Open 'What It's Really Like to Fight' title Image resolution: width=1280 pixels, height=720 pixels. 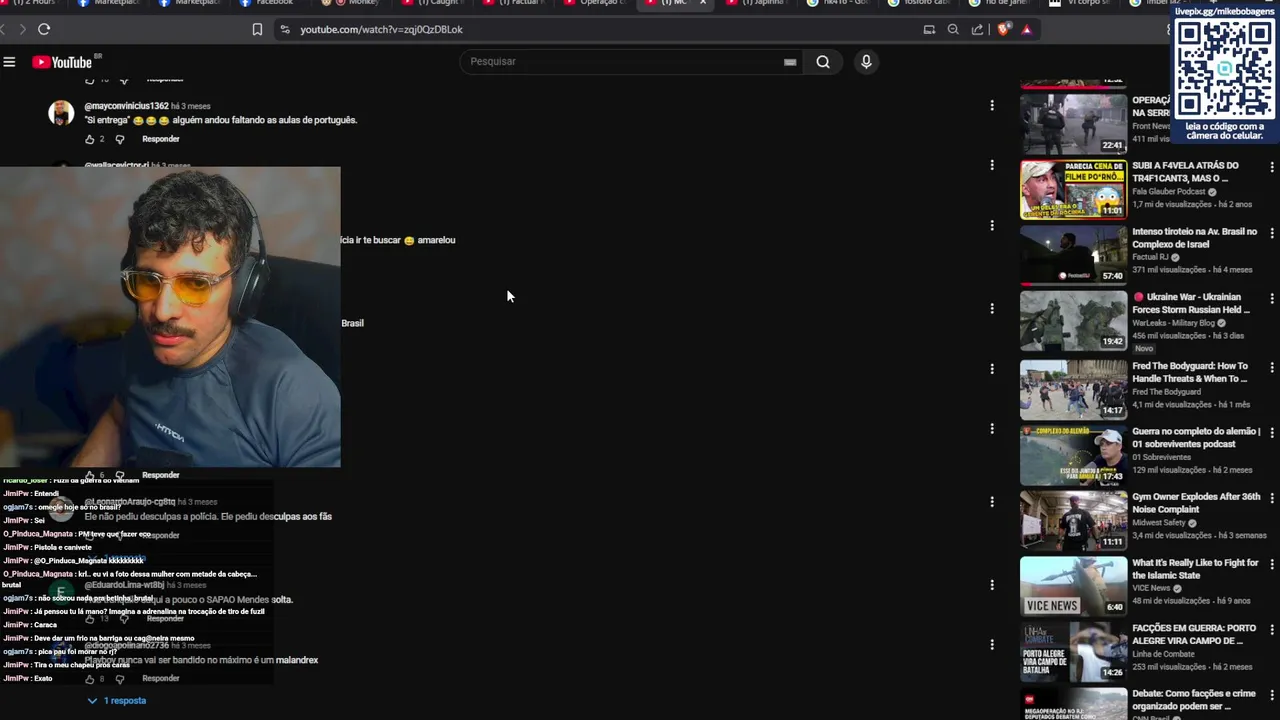[1195, 569]
